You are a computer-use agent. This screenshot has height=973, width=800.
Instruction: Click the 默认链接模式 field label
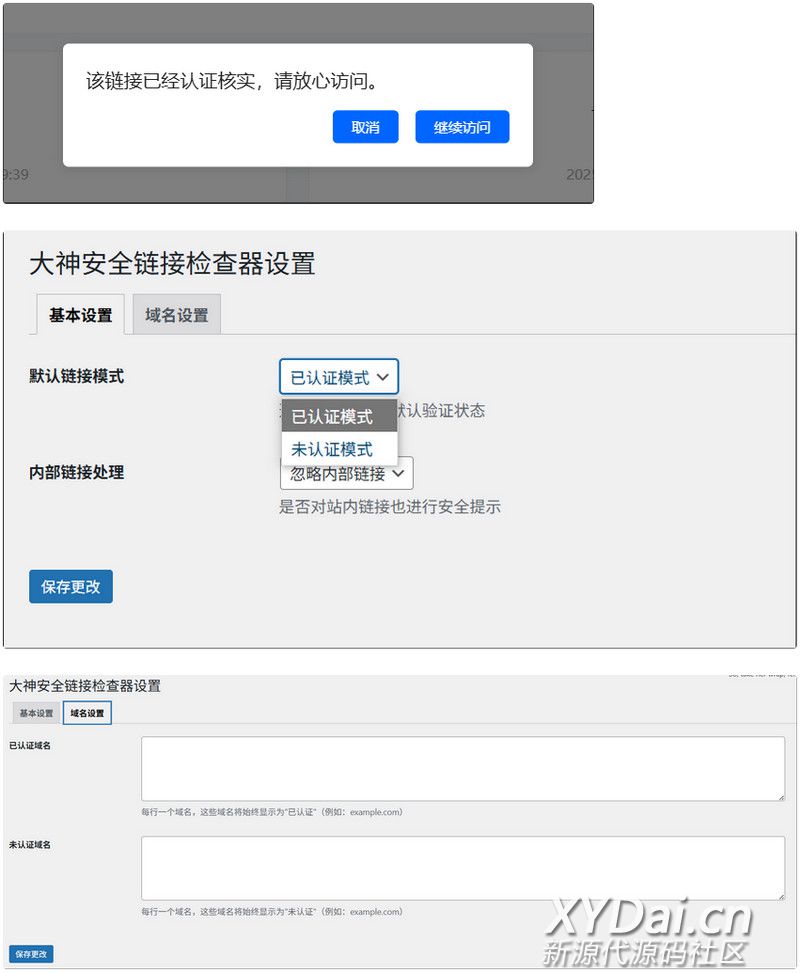click(x=77, y=377)
